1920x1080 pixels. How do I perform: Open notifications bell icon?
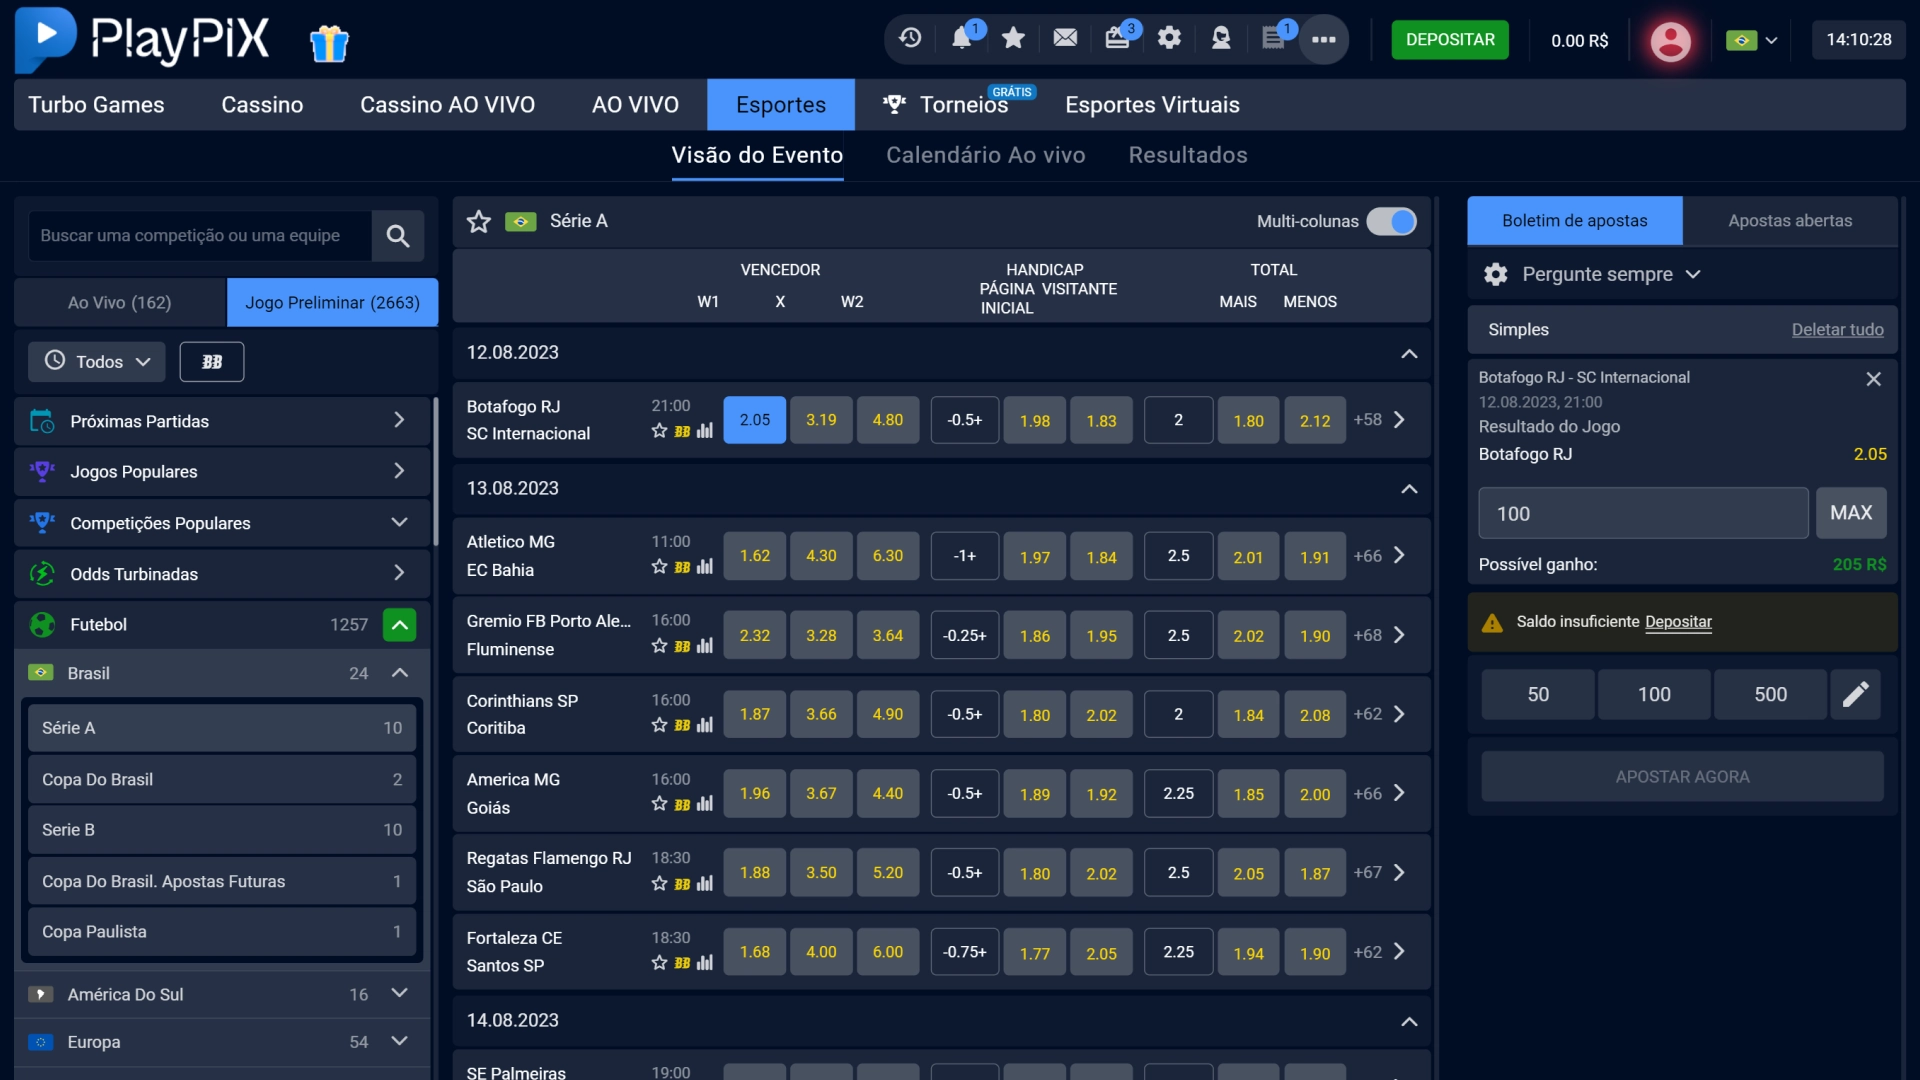[962, 38]
